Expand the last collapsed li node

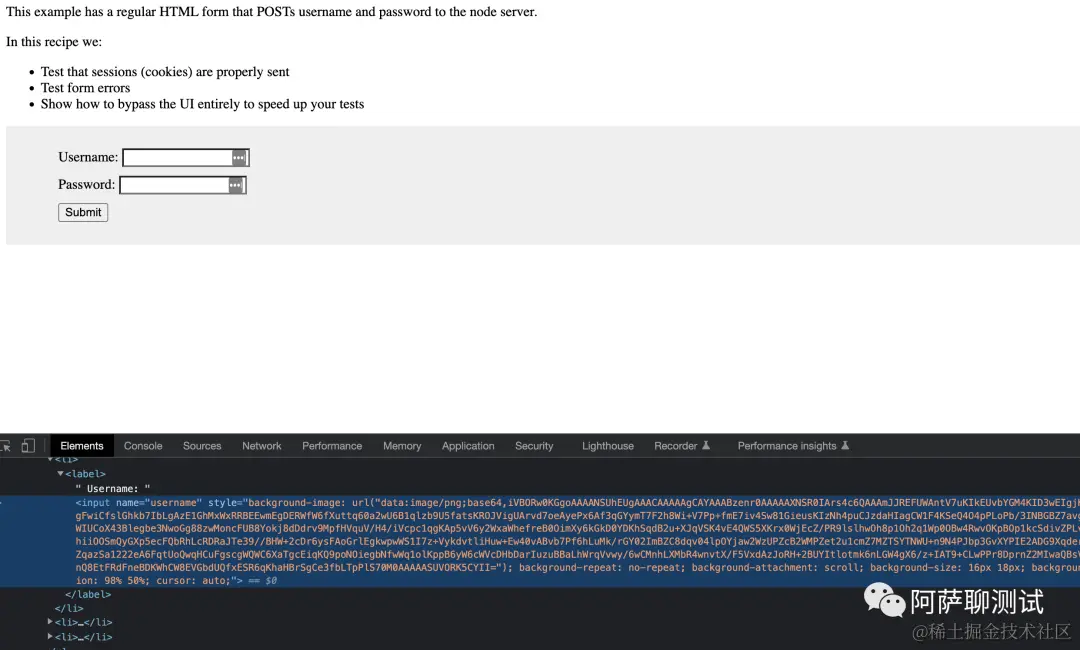click(50, 637)
